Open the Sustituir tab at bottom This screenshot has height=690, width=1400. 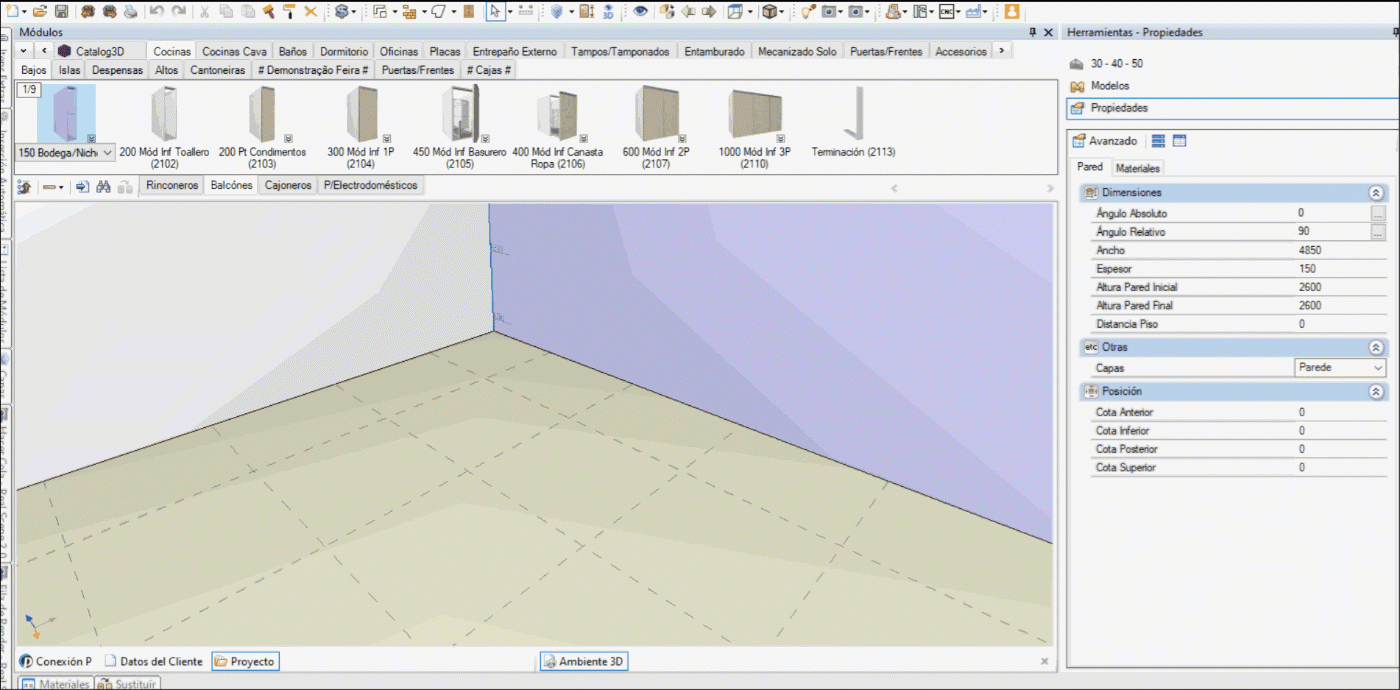(x=127, y=684)
